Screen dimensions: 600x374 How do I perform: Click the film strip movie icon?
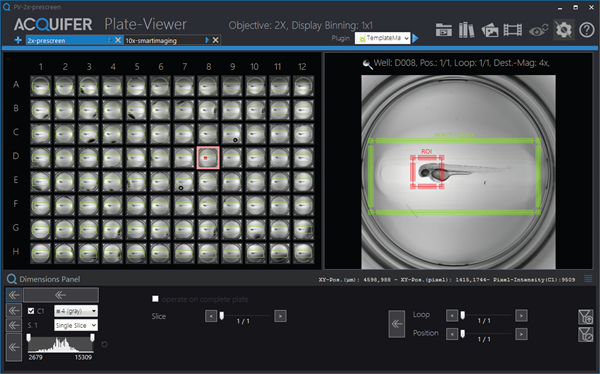point(513,30)
